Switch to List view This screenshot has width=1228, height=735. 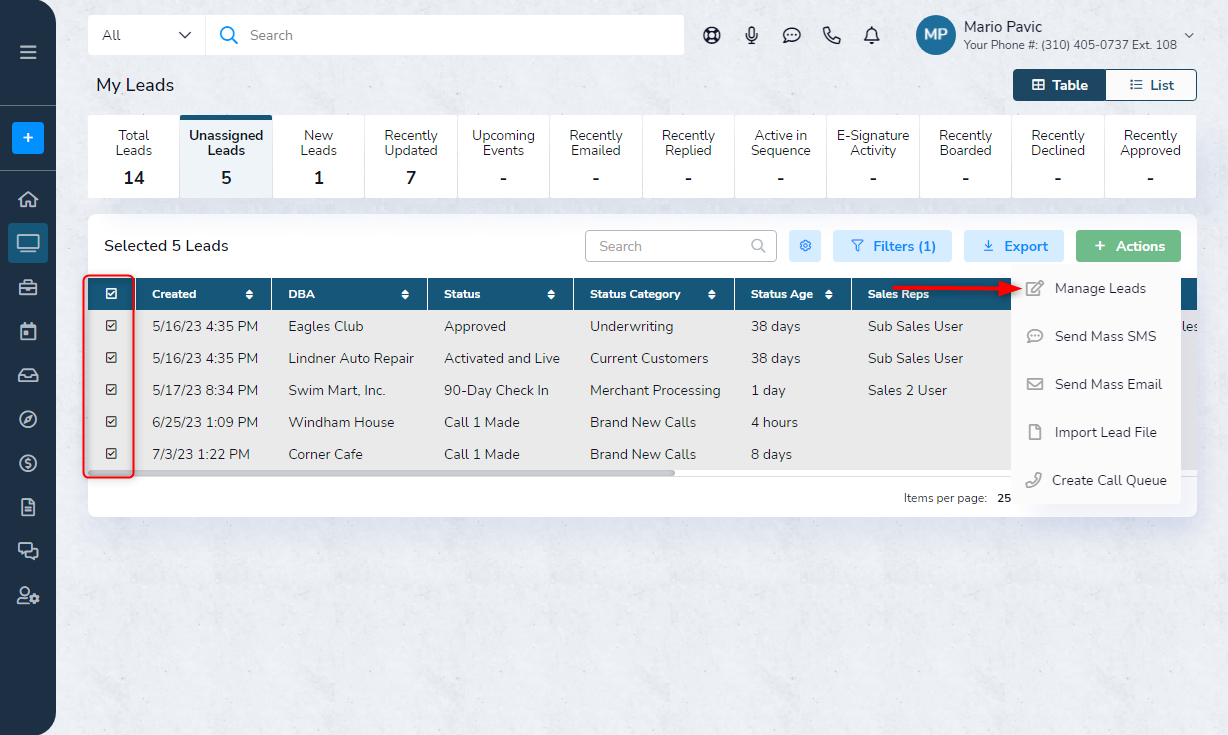pos(1151,85)
